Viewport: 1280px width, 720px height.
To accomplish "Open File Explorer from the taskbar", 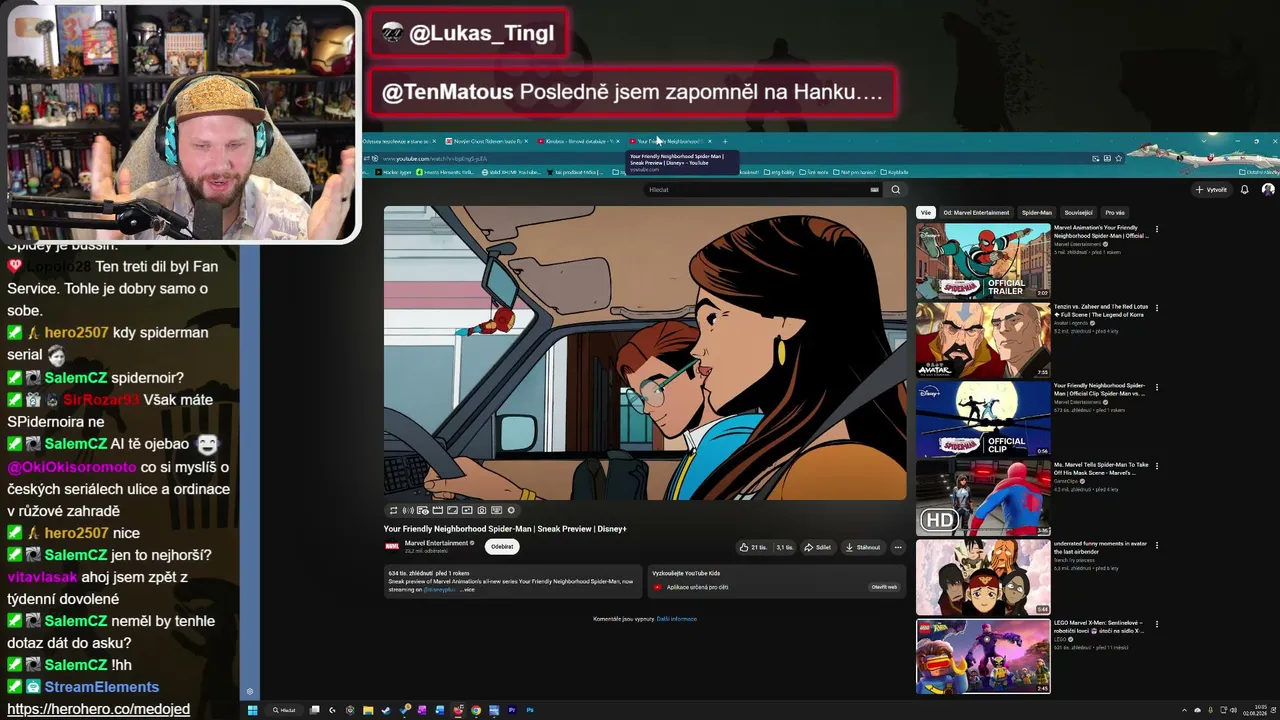I will 368,710.
